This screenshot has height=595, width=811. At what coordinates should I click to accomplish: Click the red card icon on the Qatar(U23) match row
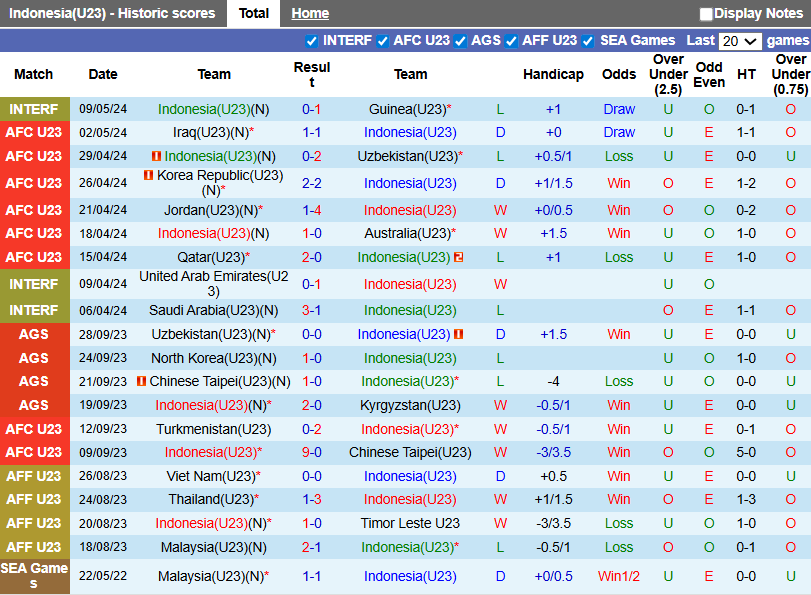point(458,257)
